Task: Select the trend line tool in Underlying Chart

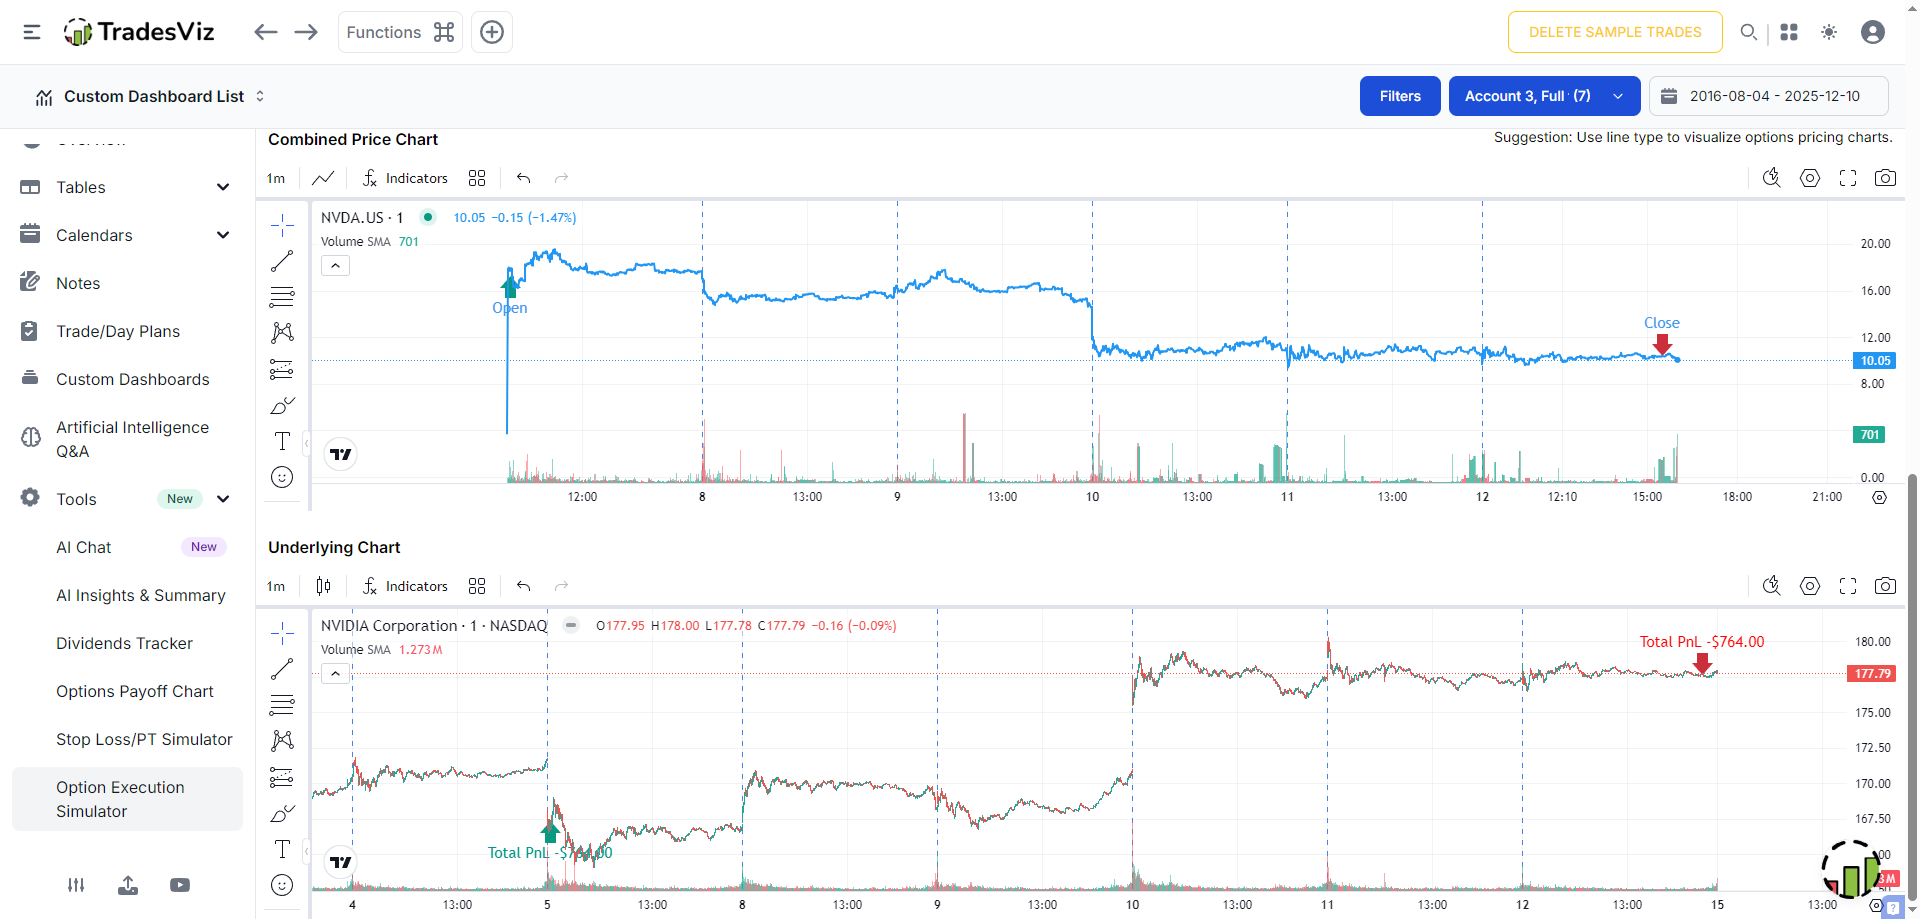Action: click(x=282, y=669)
